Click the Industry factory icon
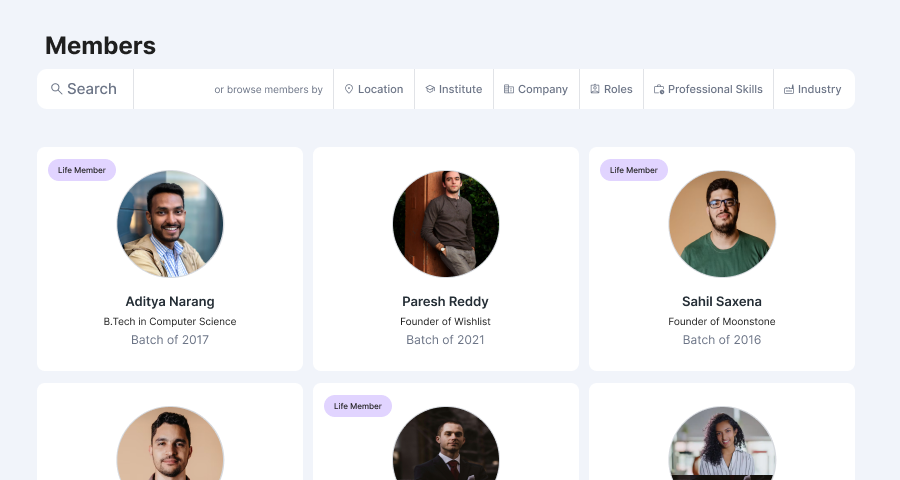The height and width of the screenshot is (480, 900). click(x=789, y=89)
